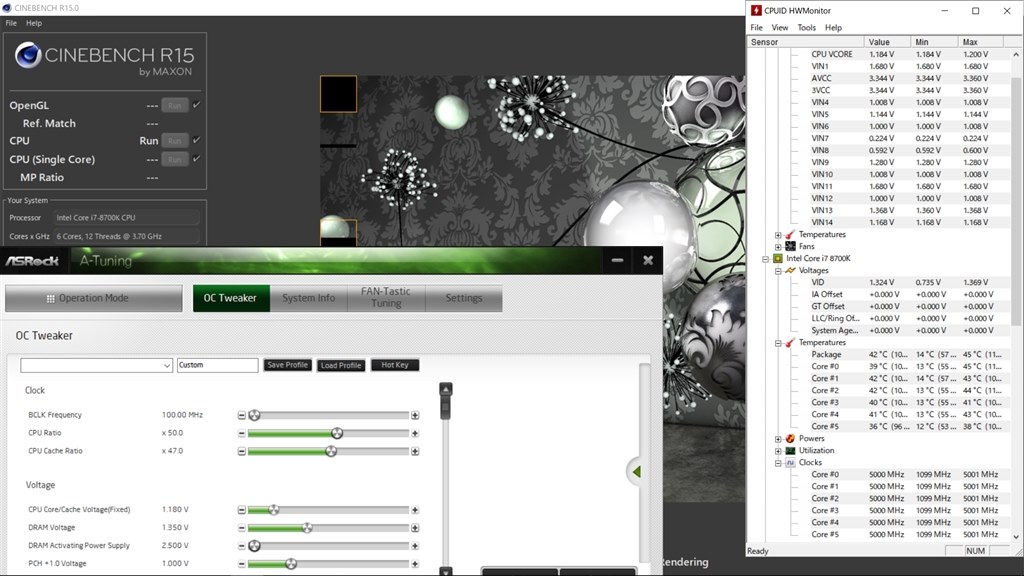The height and width of the screenshot is (576, 1024).
Task: Raise CPU Core/Cache Voltage with plus icon
Action: click(x=415, y=510)
